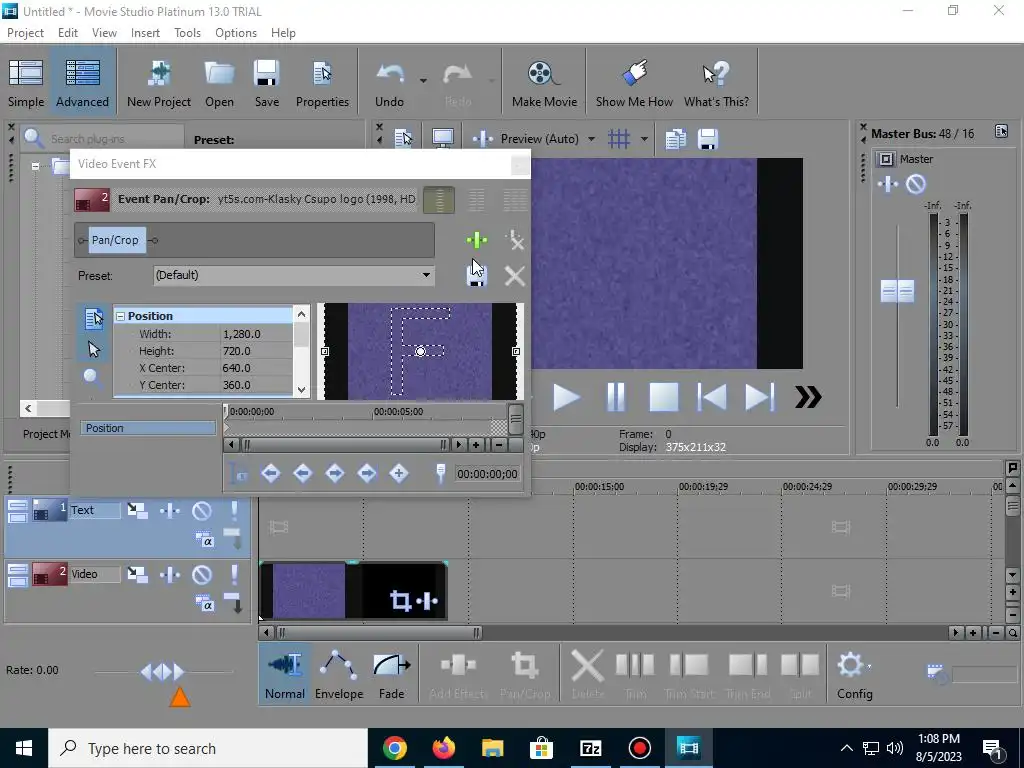Save the Pan/Crop preset with the floppy icon
Screen dimensions: 1024x768
pyautogui.click(x=477, y=276)
